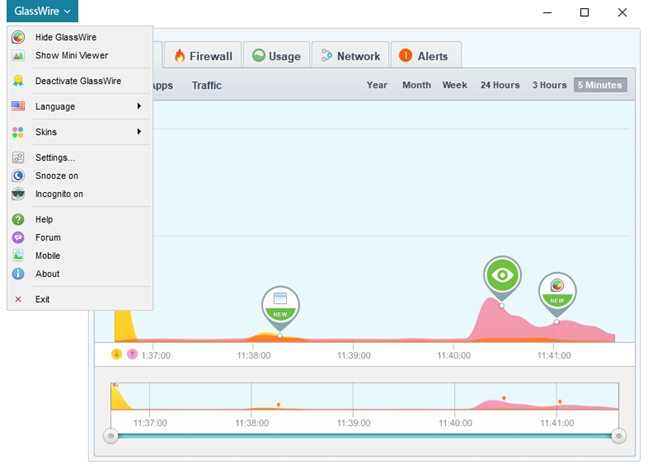Set graph range to 24 Hours
The image size is (648, 469).
(x=500, y=85)
